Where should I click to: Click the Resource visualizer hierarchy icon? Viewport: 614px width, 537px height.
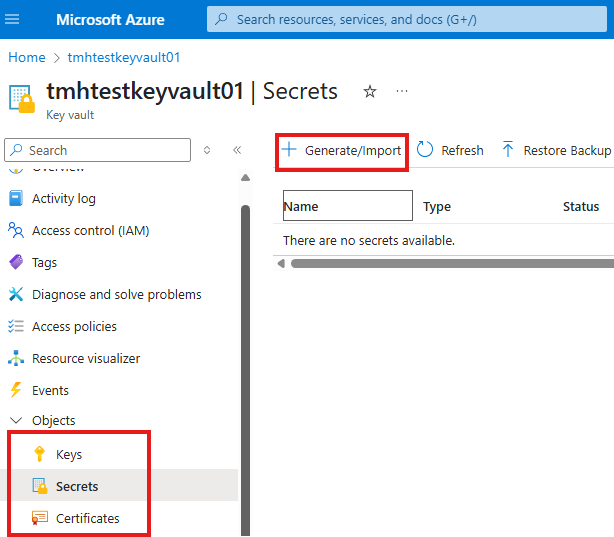pos(16,358)
